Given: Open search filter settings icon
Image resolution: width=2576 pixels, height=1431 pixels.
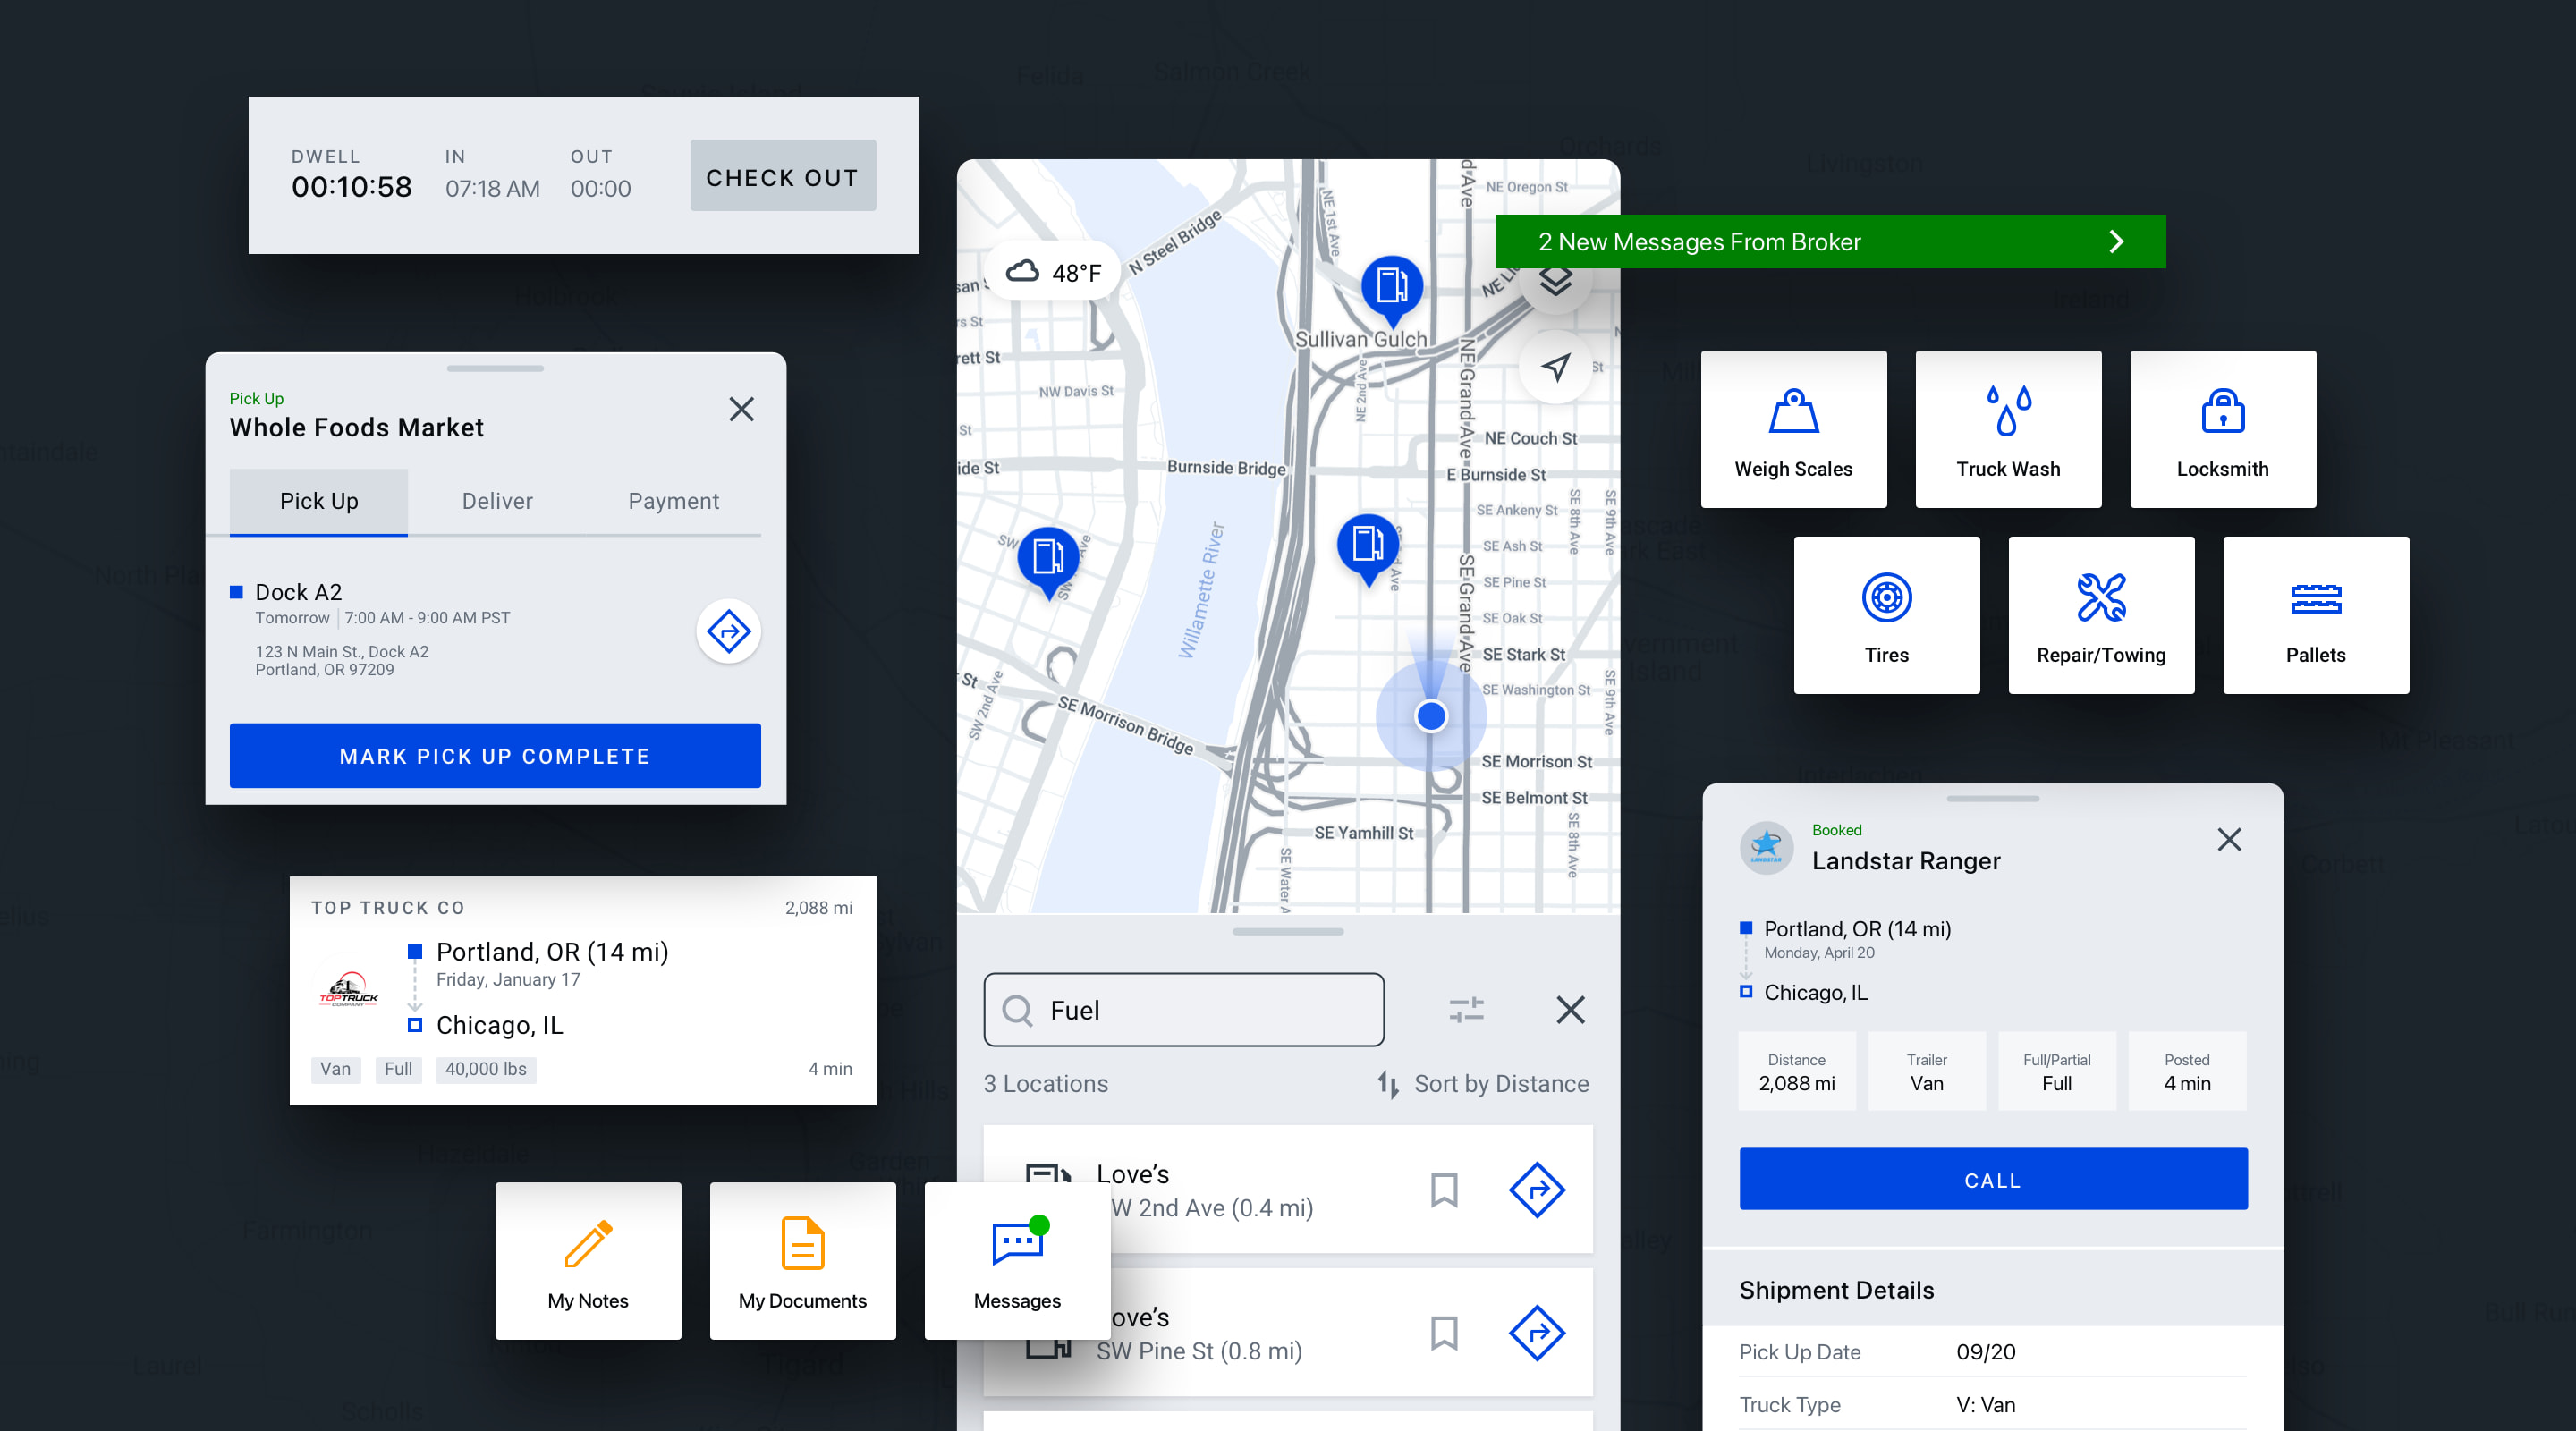Looking at the screenshot, I should 1466,1010.
